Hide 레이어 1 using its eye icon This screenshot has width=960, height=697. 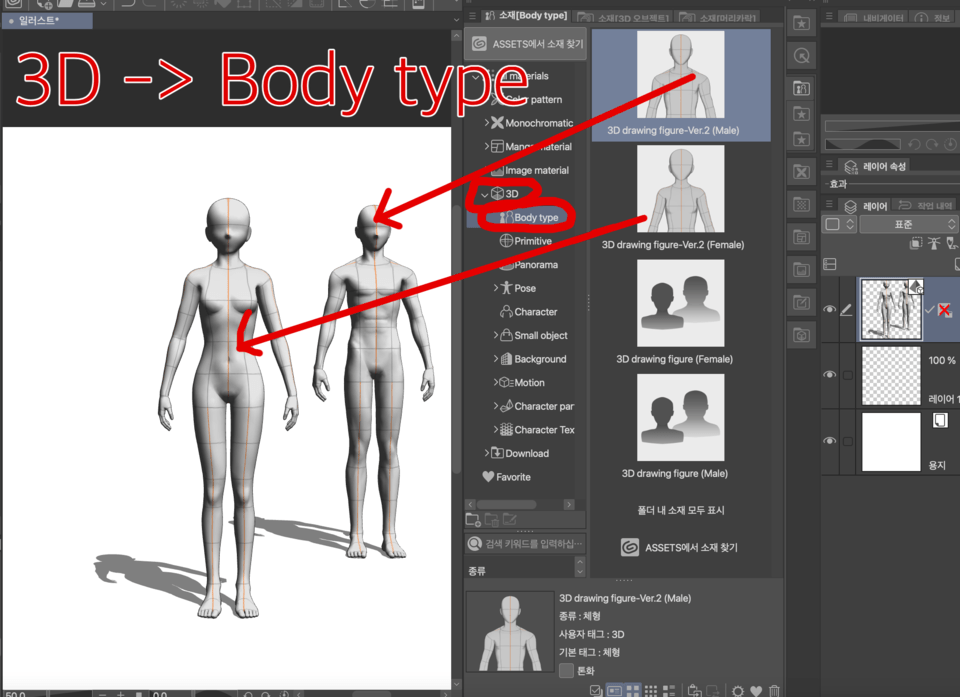[x=830, y=374]
